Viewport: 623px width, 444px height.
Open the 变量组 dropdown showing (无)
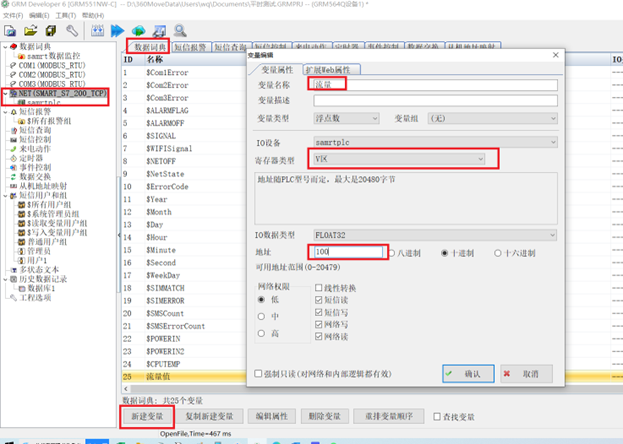tap(493, 118)
